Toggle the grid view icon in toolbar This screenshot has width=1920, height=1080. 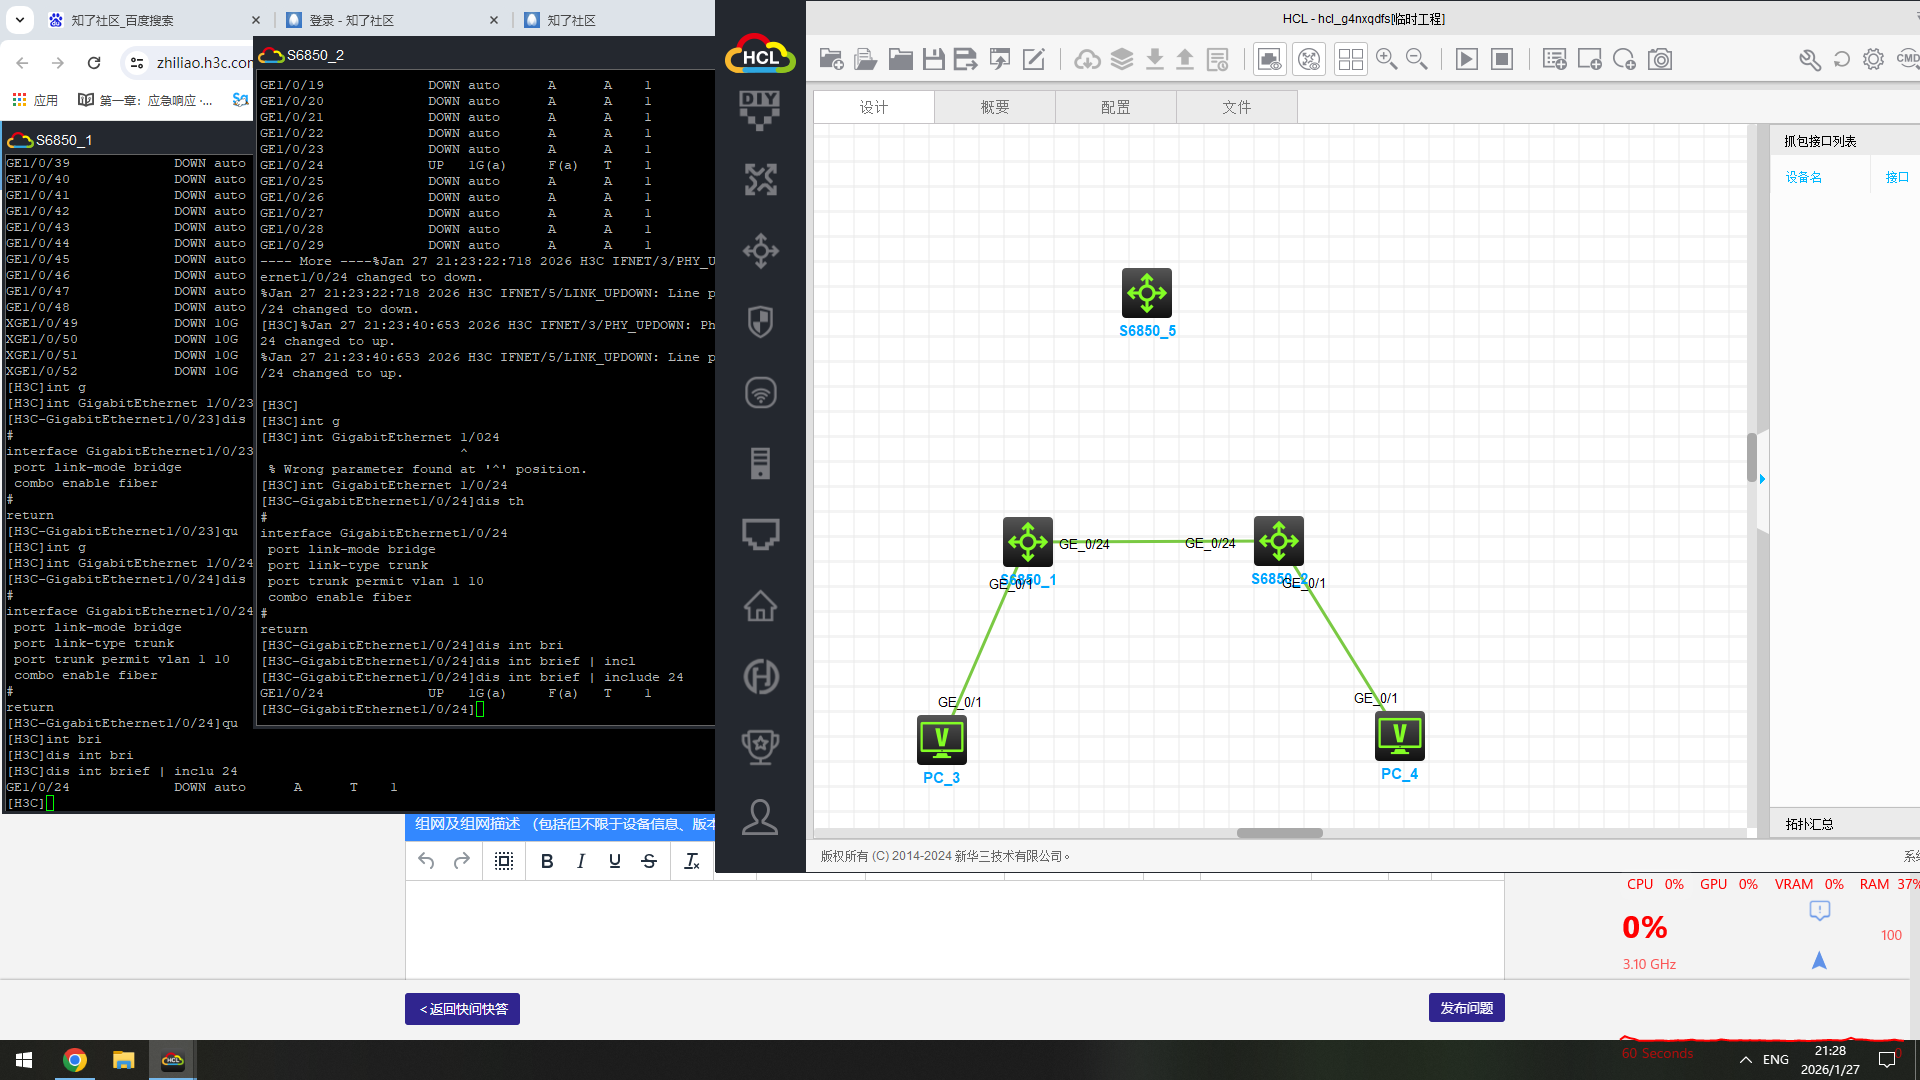click(x=1350, y=60)
